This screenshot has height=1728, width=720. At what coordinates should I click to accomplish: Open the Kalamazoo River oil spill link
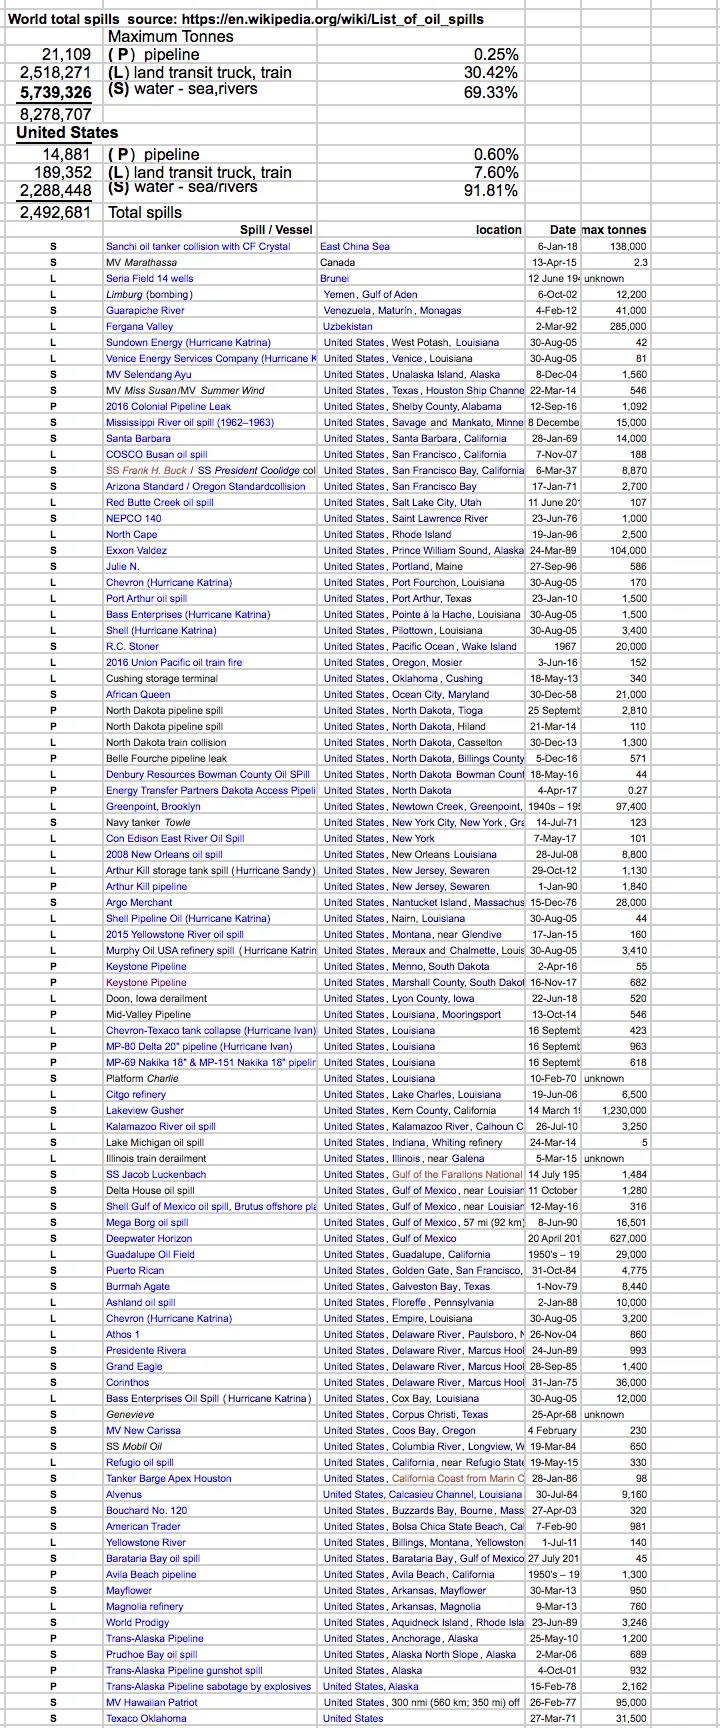tap(161, 1126)
